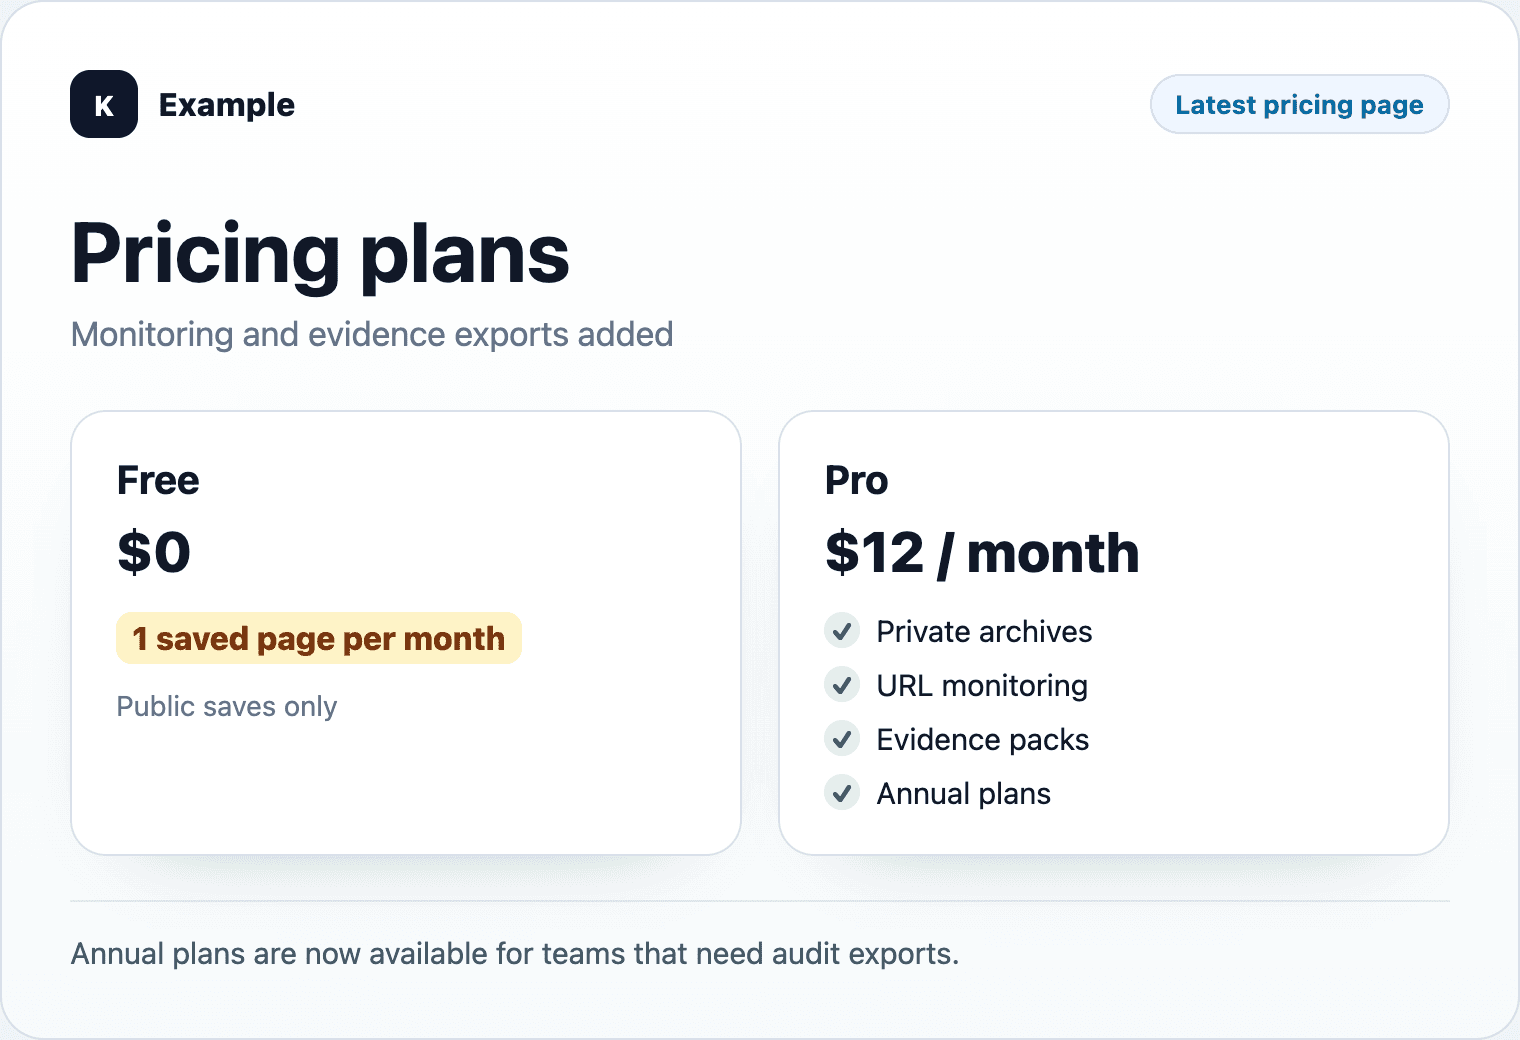Click the Monitoring and evidence exports added subtitle

pos(372,334)
